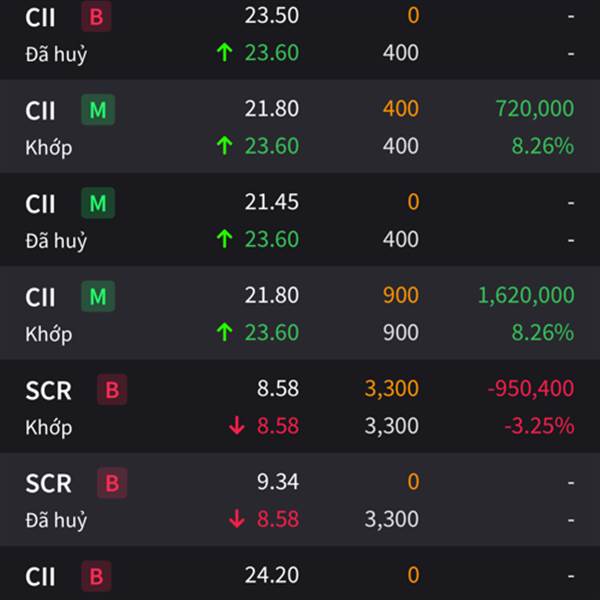Tap green M badge on CII 21.45 cancelled order
This screenshot has height=600, width=600.
pos(98,203)
